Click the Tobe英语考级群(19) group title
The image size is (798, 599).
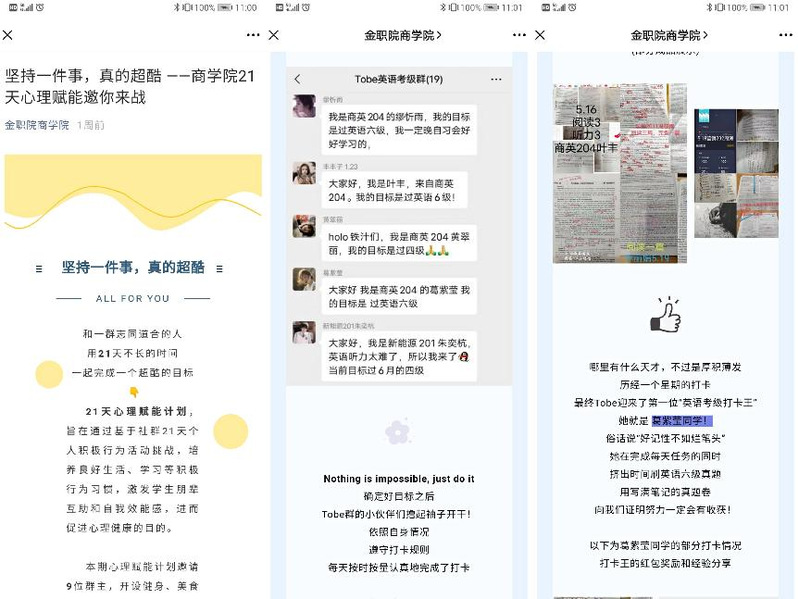pos(398,79)
